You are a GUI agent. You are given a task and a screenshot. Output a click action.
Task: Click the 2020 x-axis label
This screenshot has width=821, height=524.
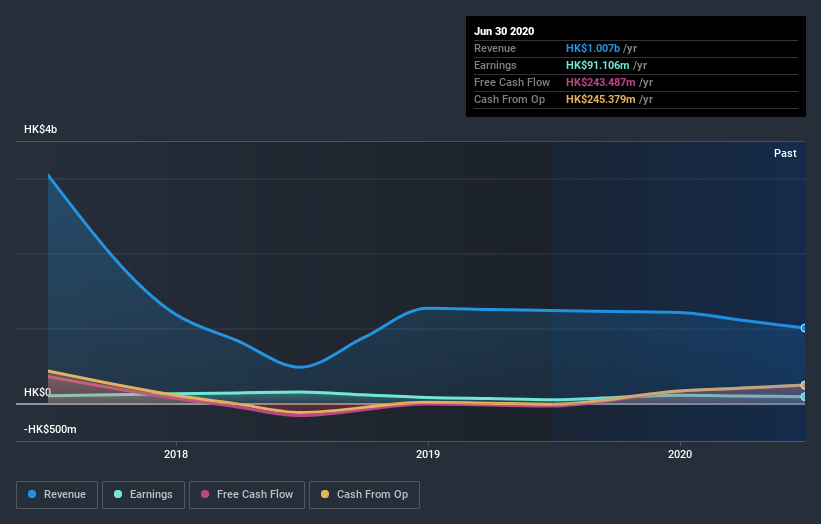(680, 454)
